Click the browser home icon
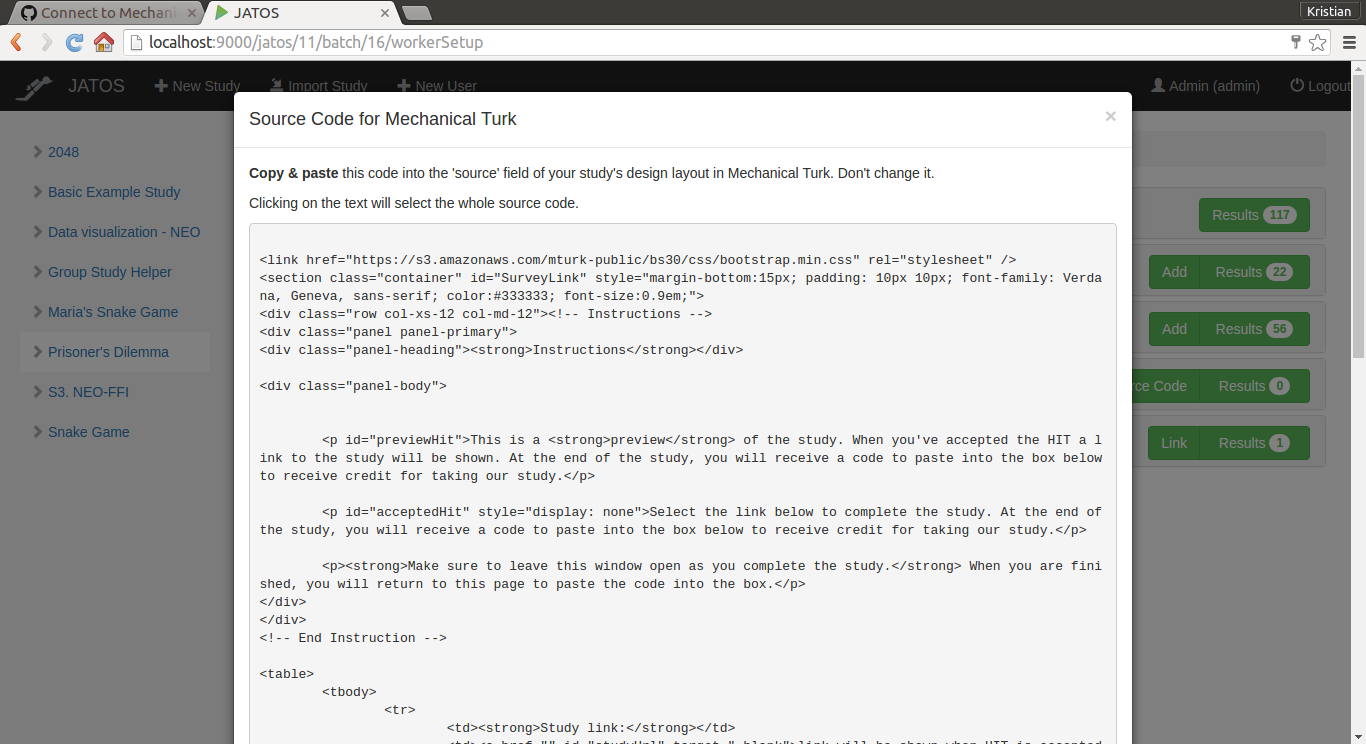The image size is (1366, 744). pos(103,42)
